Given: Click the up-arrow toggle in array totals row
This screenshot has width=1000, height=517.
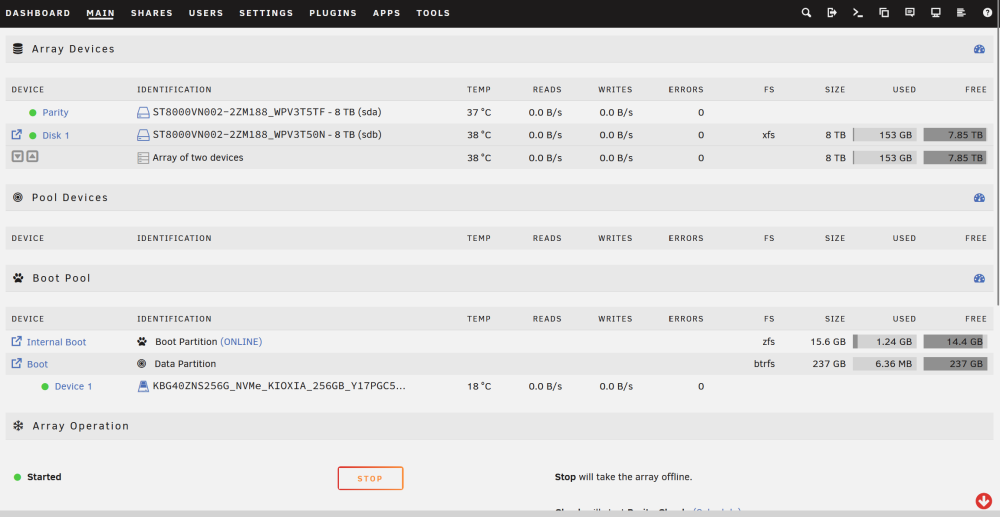Looking at the screenshot, I should coord(33,156).
